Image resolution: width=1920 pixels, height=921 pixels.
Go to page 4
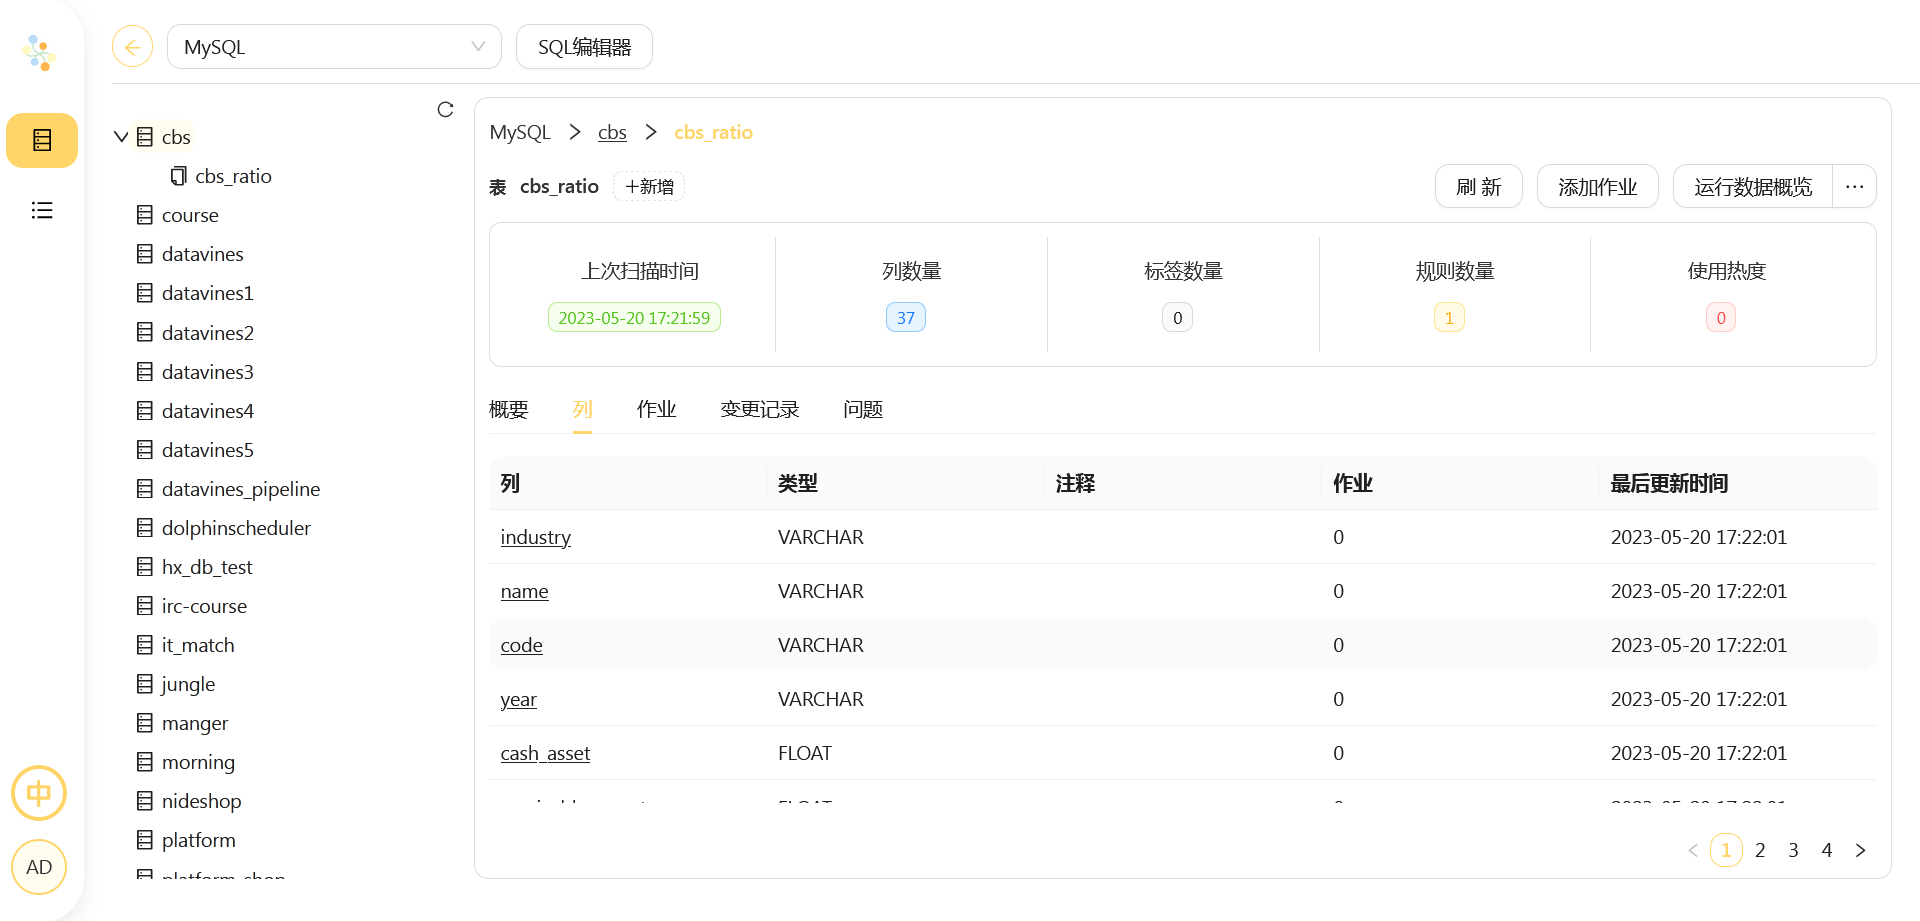pyautogui.click(x=1826, y=850)
